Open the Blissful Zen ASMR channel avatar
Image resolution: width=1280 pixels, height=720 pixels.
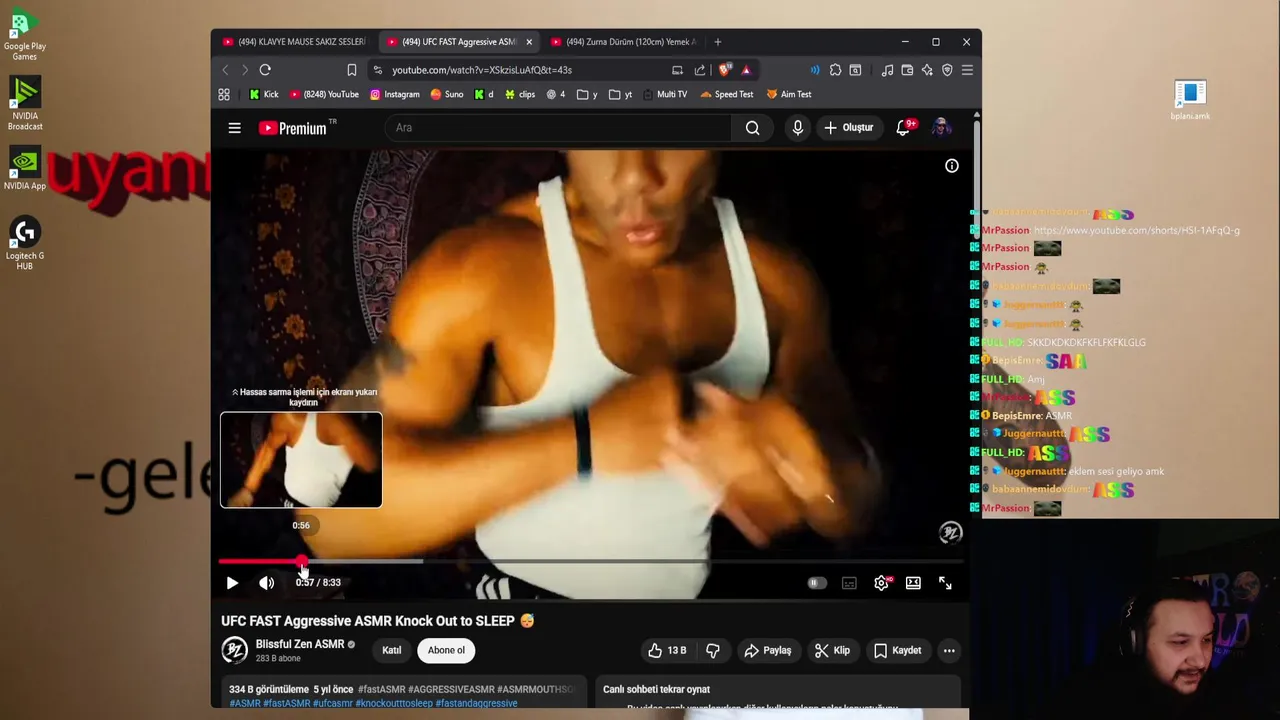coord(234,650)
